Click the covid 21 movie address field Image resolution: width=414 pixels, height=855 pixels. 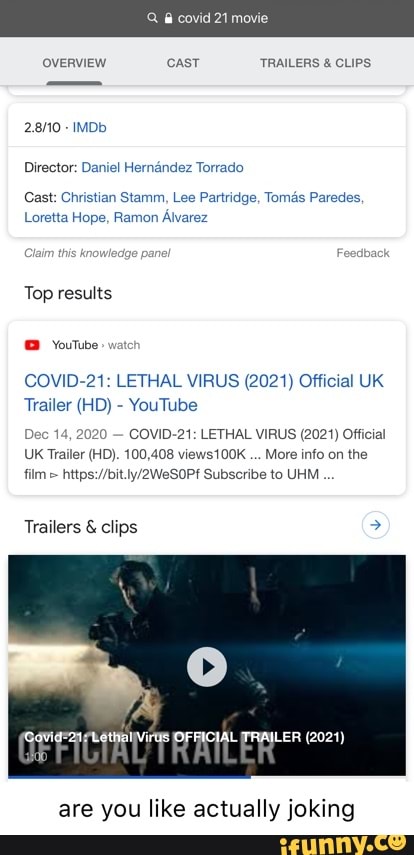tap(207, 18)
